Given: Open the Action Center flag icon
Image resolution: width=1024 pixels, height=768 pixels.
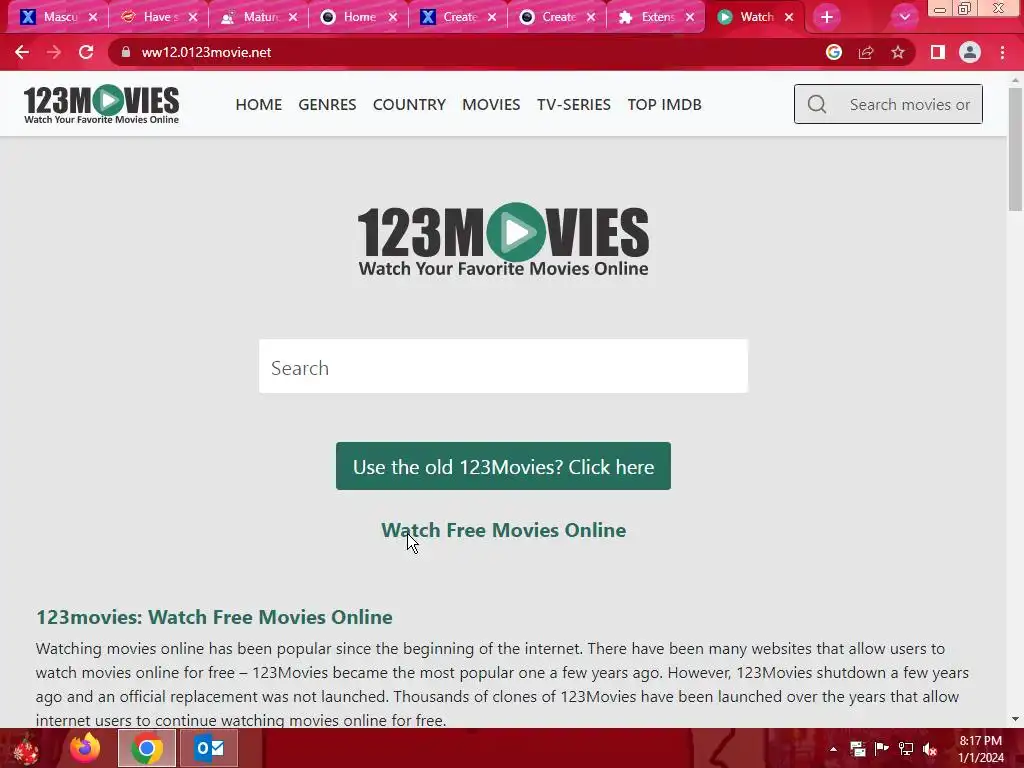Looking at the screenshot, I should coord(882,748).
